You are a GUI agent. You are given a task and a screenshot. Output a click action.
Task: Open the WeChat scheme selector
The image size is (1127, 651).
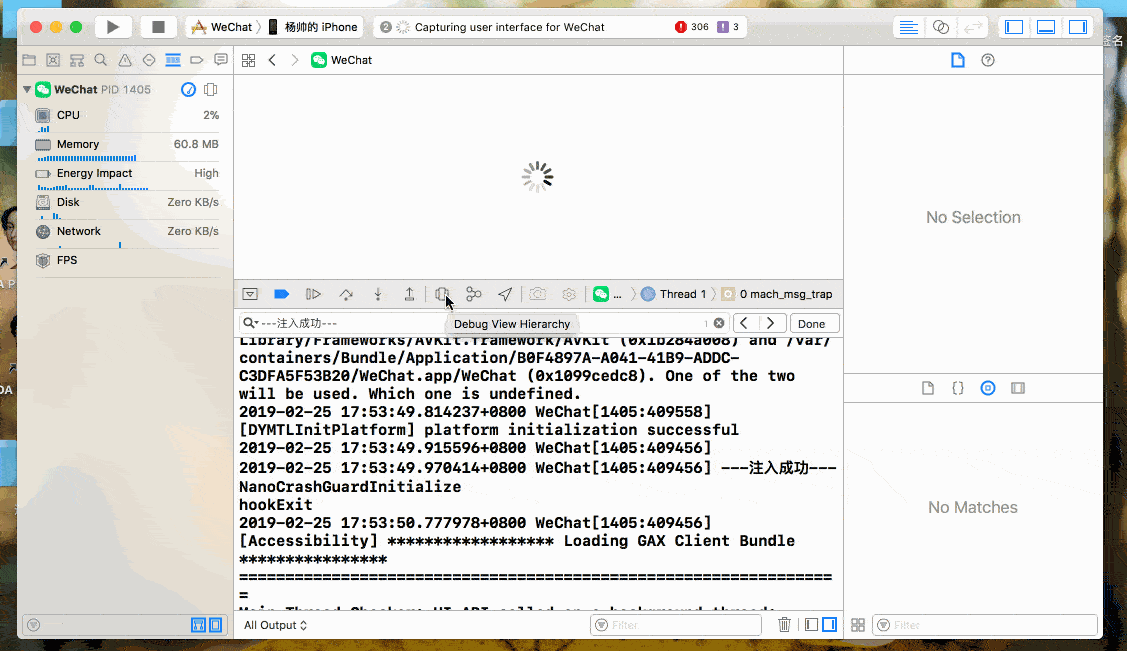[221, 27]
